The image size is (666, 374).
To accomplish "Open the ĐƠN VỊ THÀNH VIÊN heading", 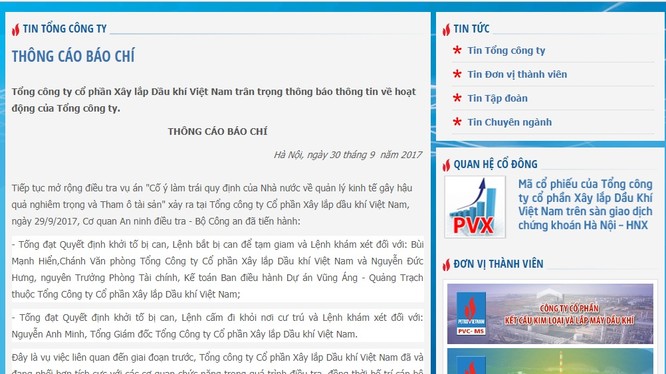I will click(498, 264).
